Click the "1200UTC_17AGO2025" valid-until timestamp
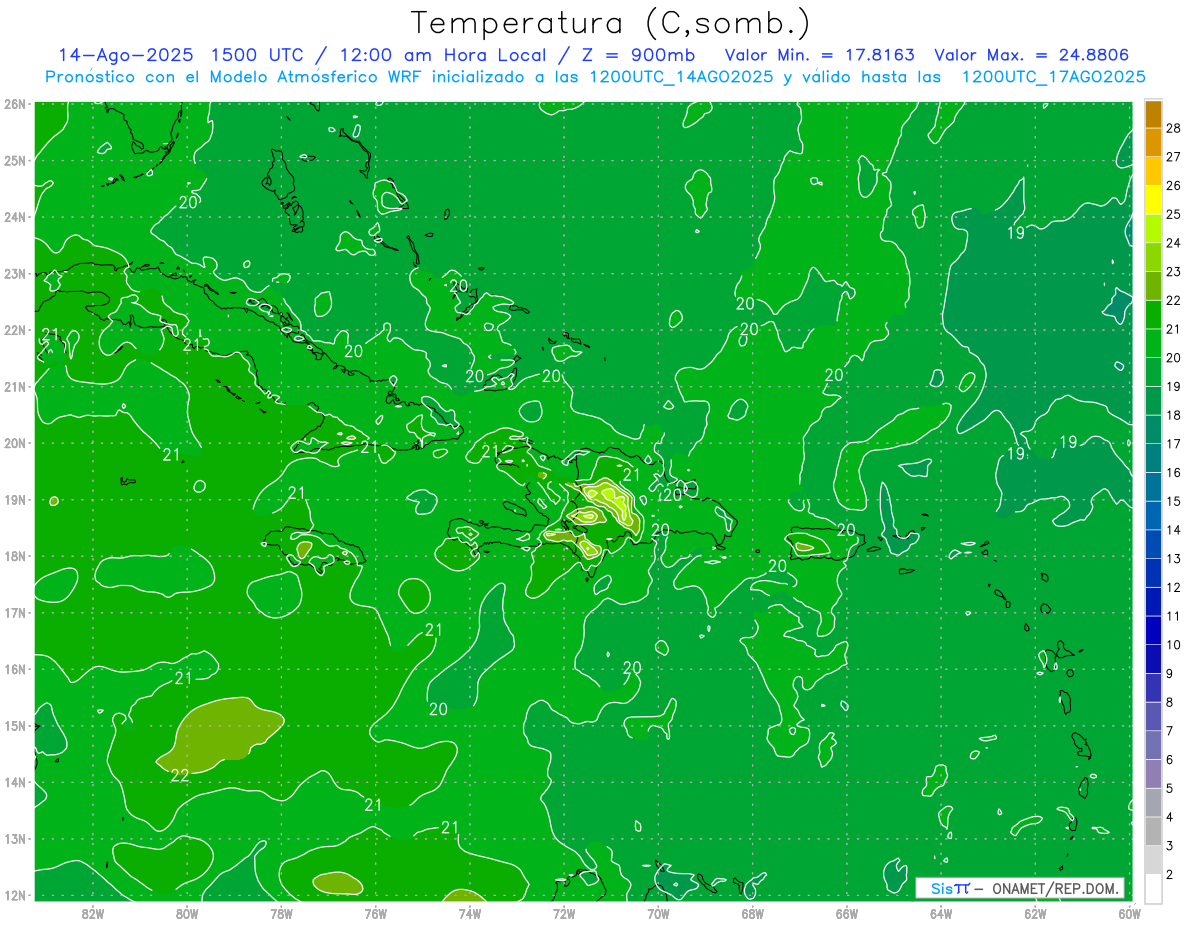The image size is (1200, 927). [x=1053, y=77]
